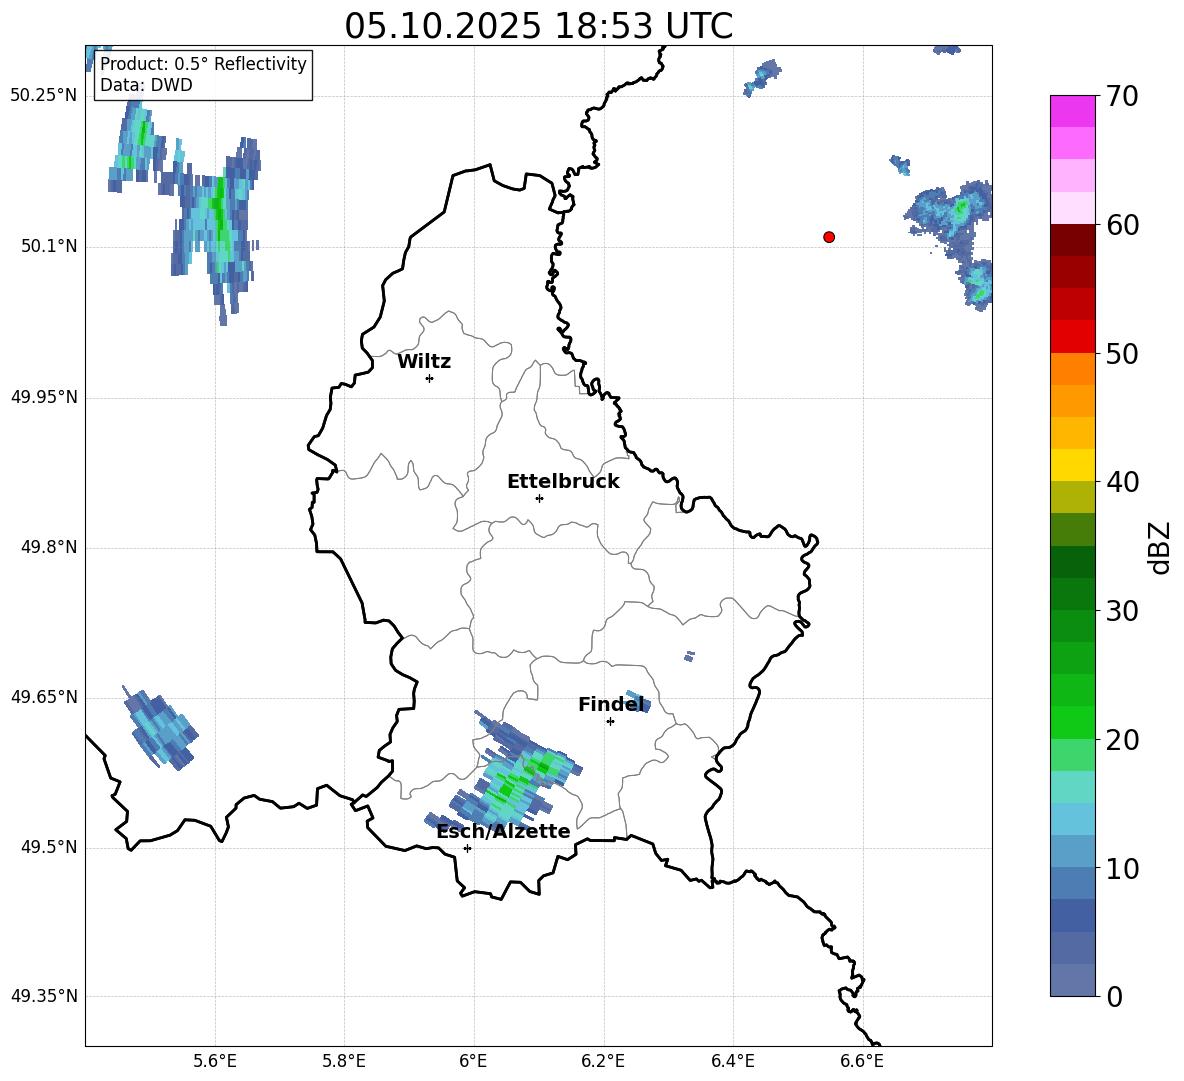Image resolution: width=1184 pixels, height=1081 pixels.
Task: Click the 30 label on colorbar
Action: (1122, 611)
